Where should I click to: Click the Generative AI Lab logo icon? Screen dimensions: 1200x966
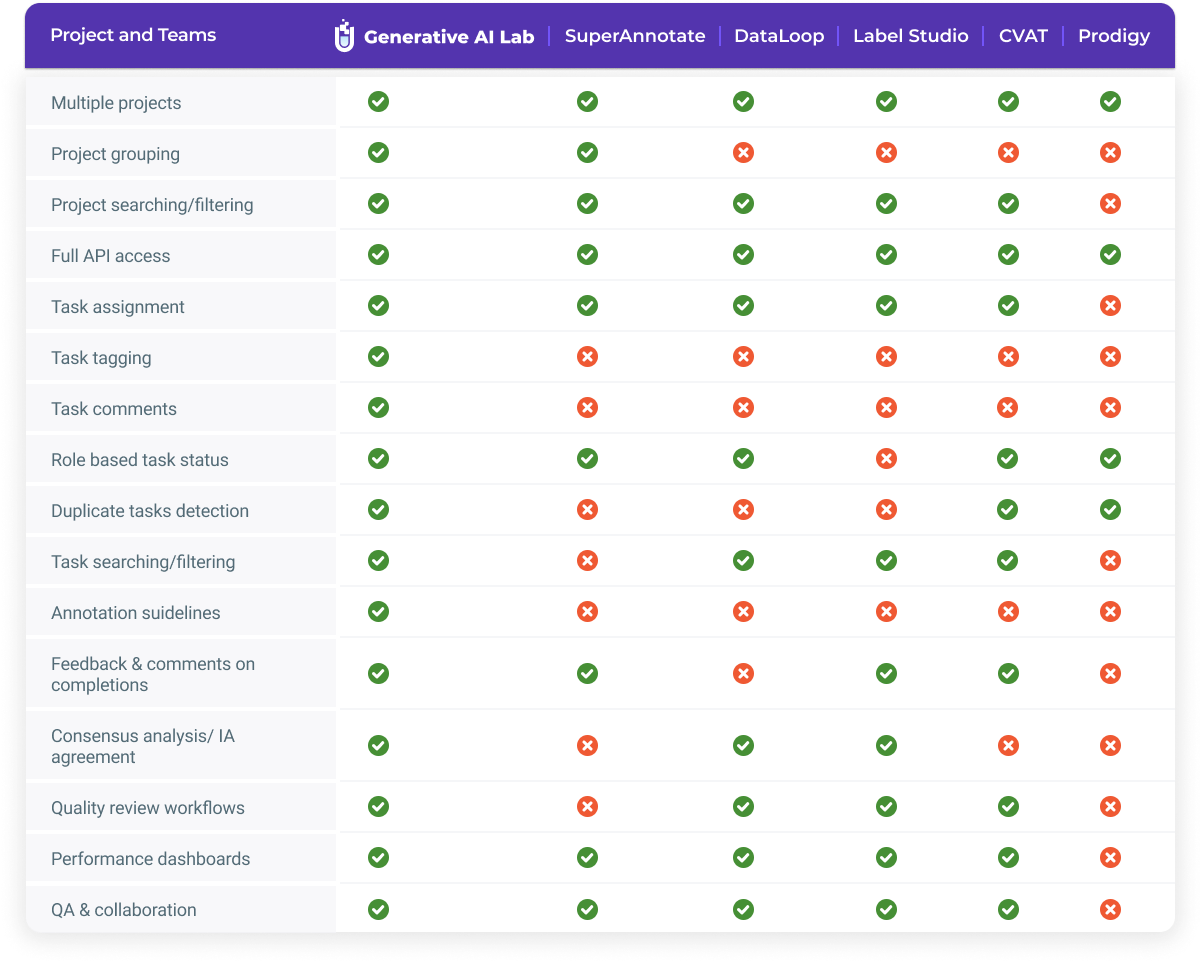tap(344, 36)
